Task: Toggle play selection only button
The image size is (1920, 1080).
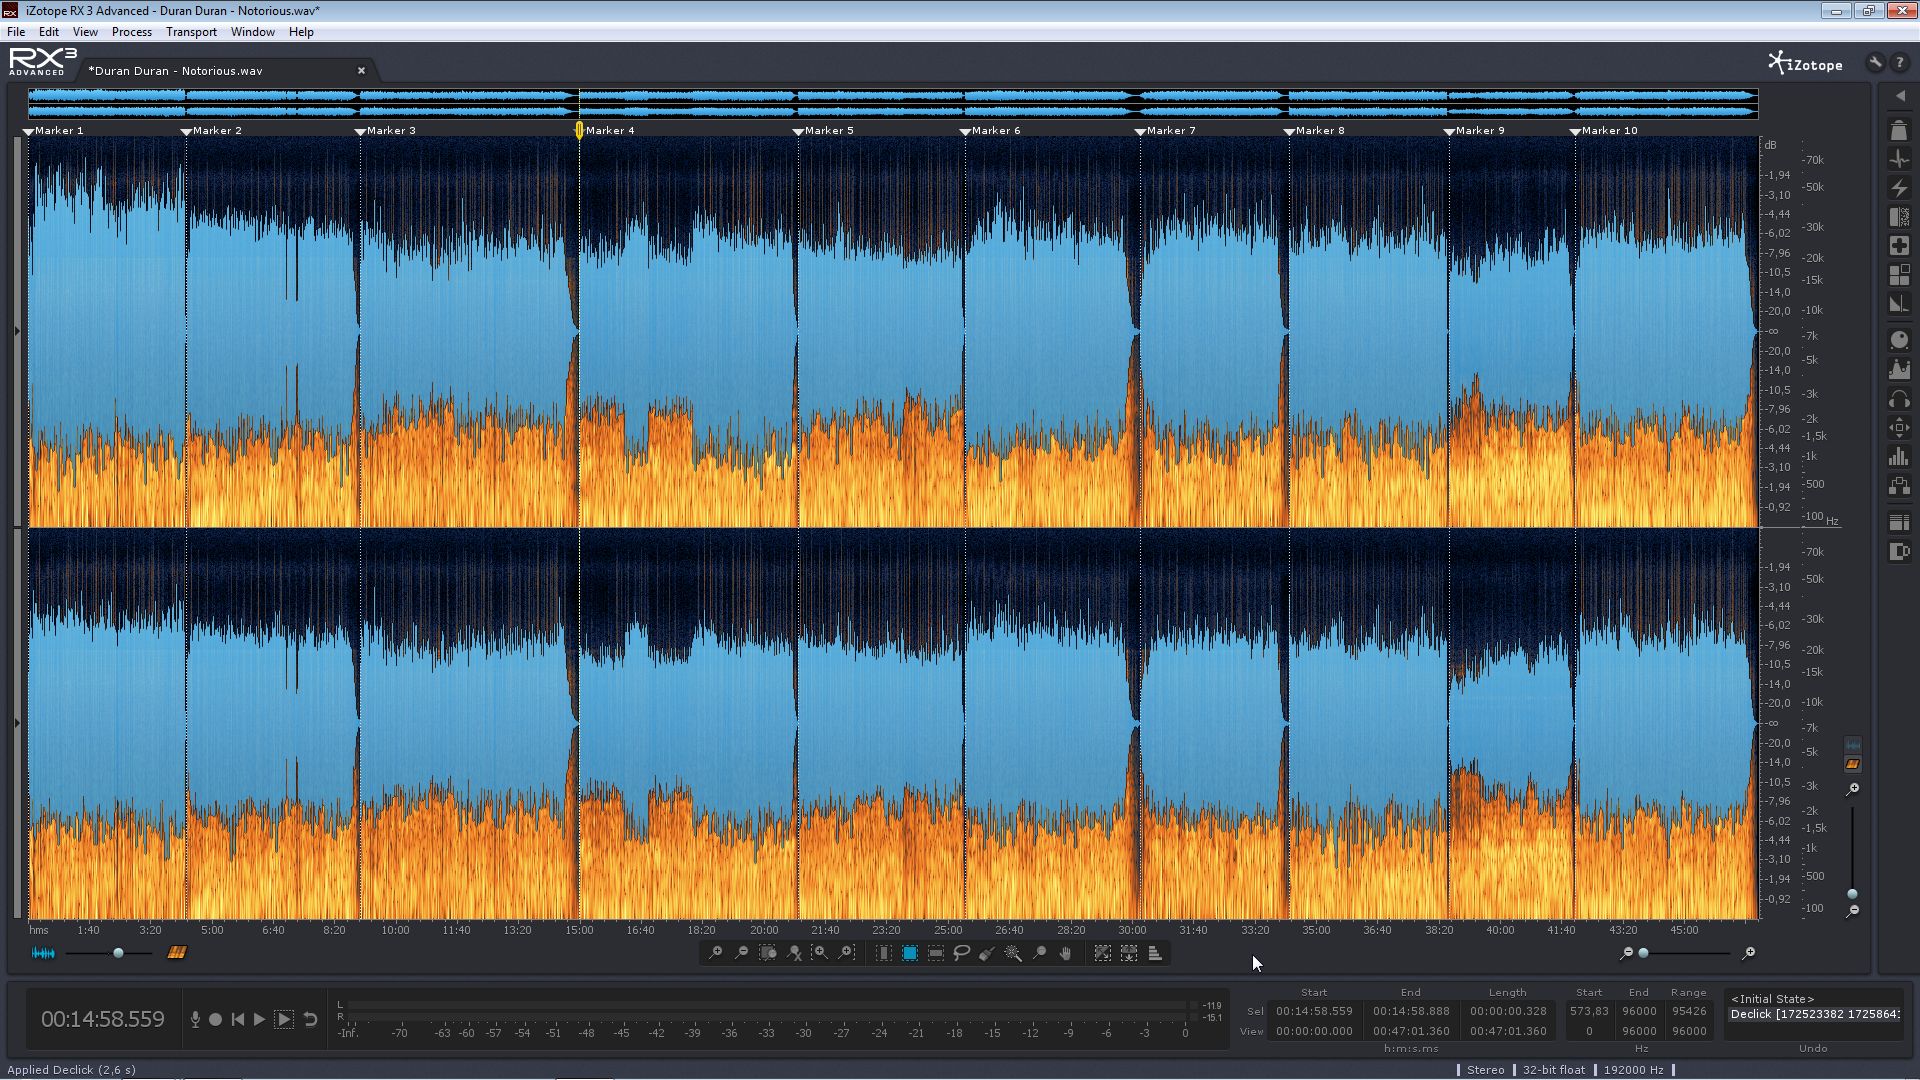Action: tap(284, 1019)
